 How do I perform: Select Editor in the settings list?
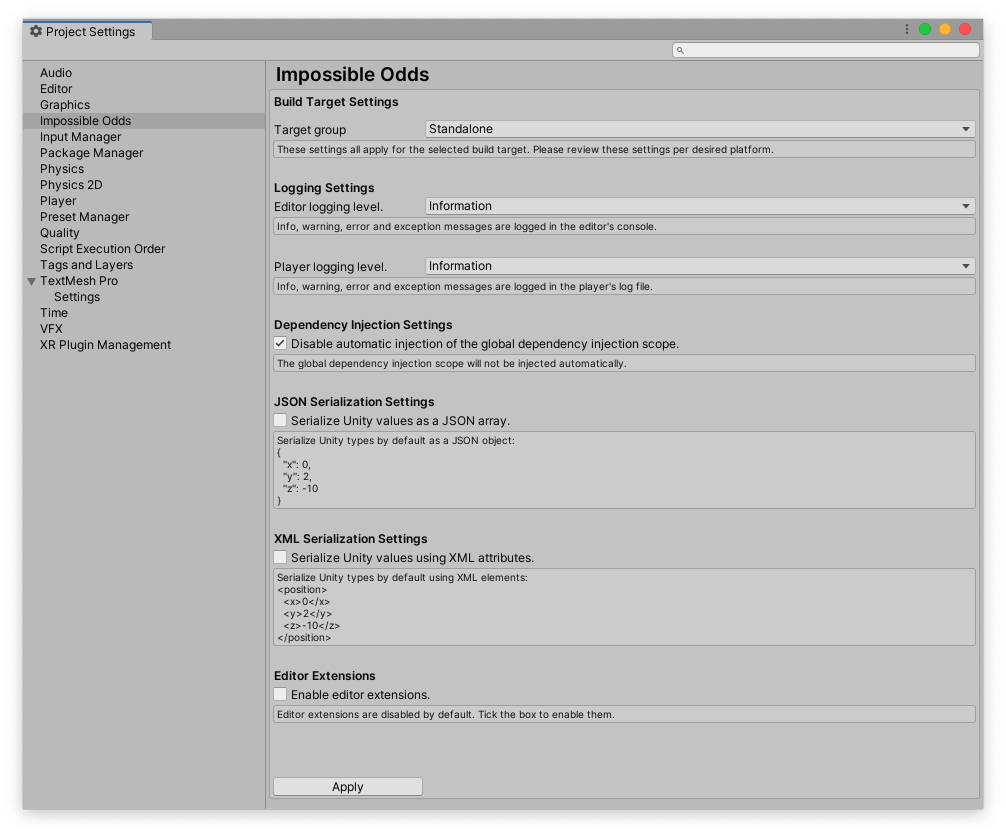[56, 89]
